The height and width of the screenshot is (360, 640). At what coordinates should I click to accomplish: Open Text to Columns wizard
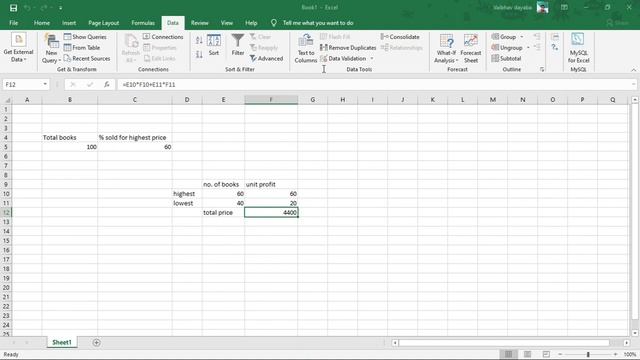coord(305,49)
